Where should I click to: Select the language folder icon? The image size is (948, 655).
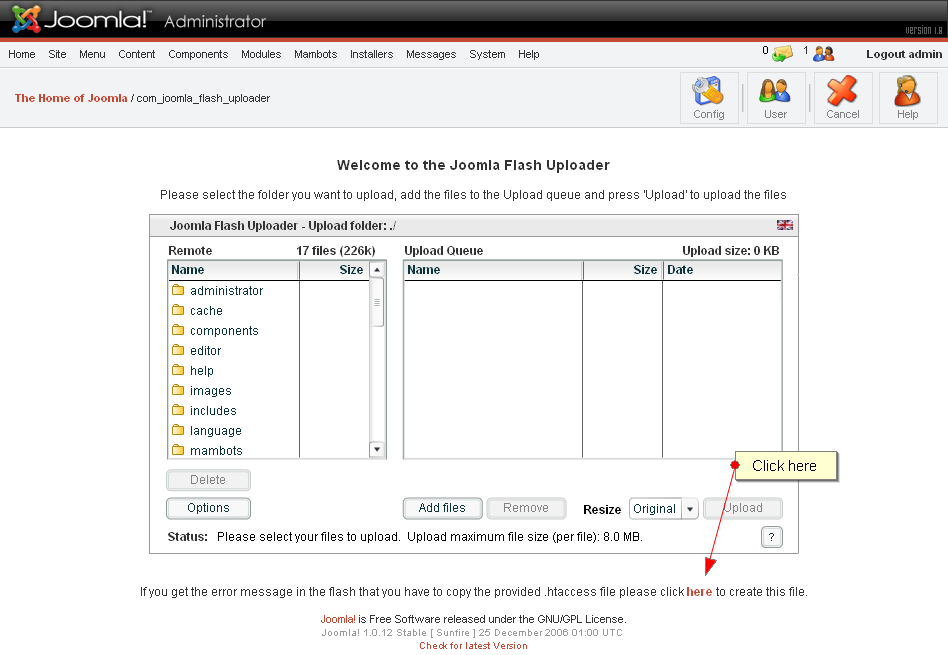[178, 430]
